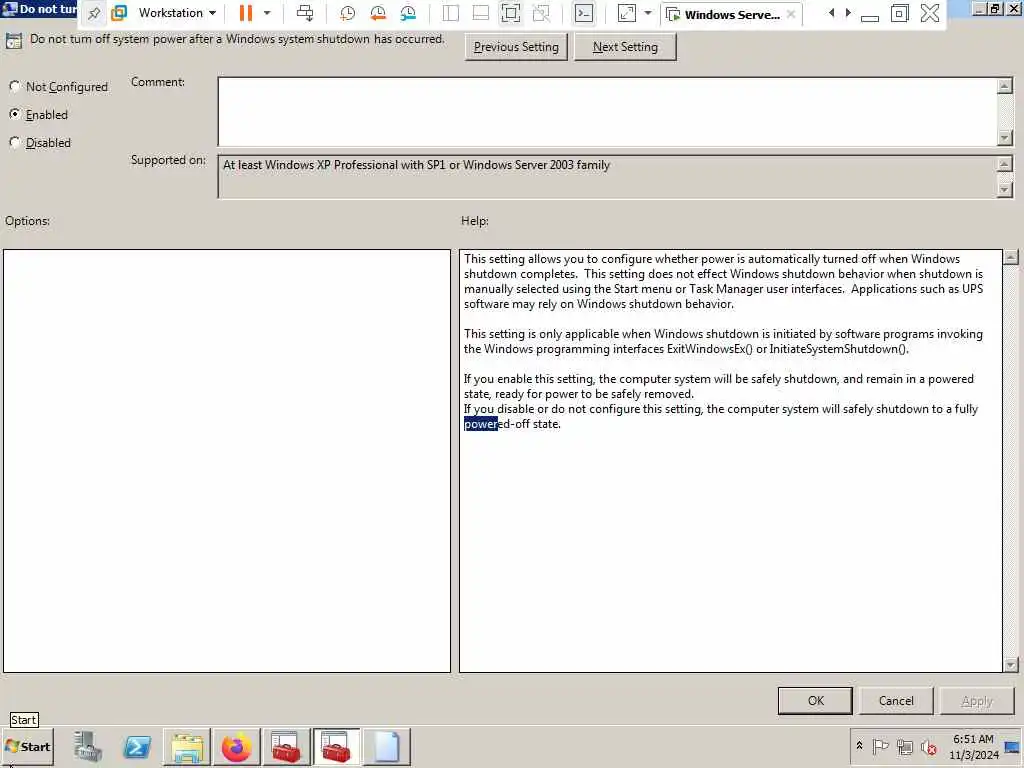Take a snapshot of the virtual machine

(347, 13)
